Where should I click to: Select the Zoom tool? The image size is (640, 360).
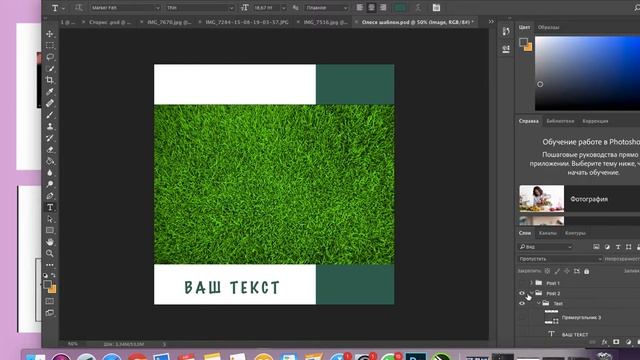50,253
